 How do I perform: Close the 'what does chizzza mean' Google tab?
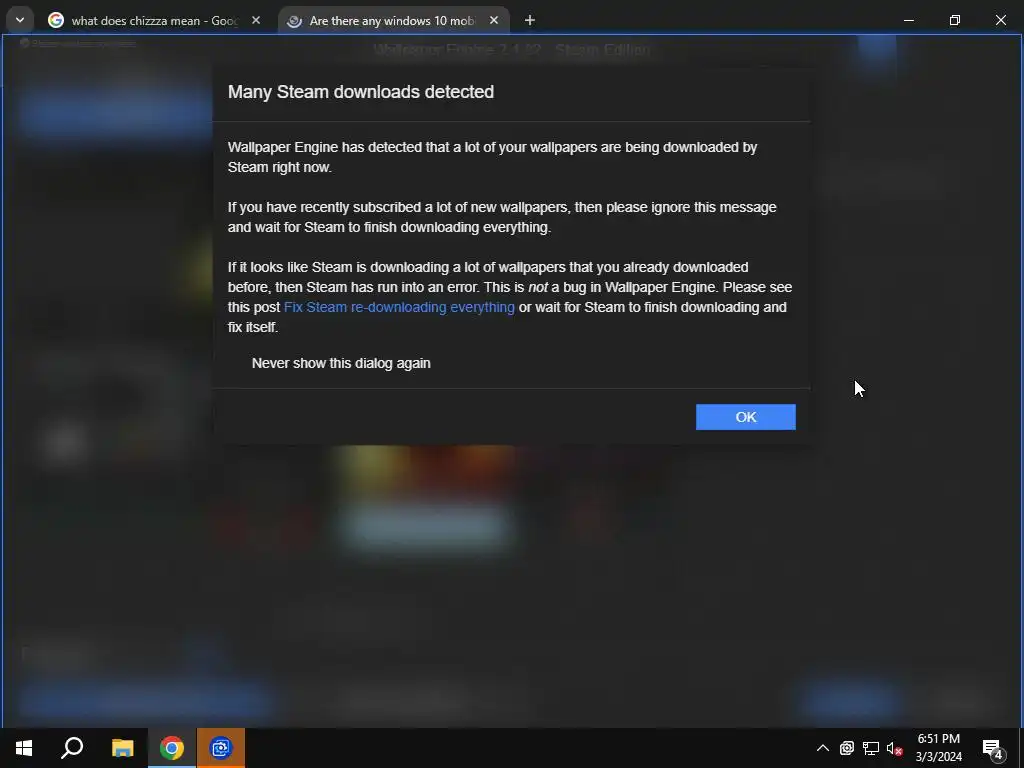click(256, 20)
